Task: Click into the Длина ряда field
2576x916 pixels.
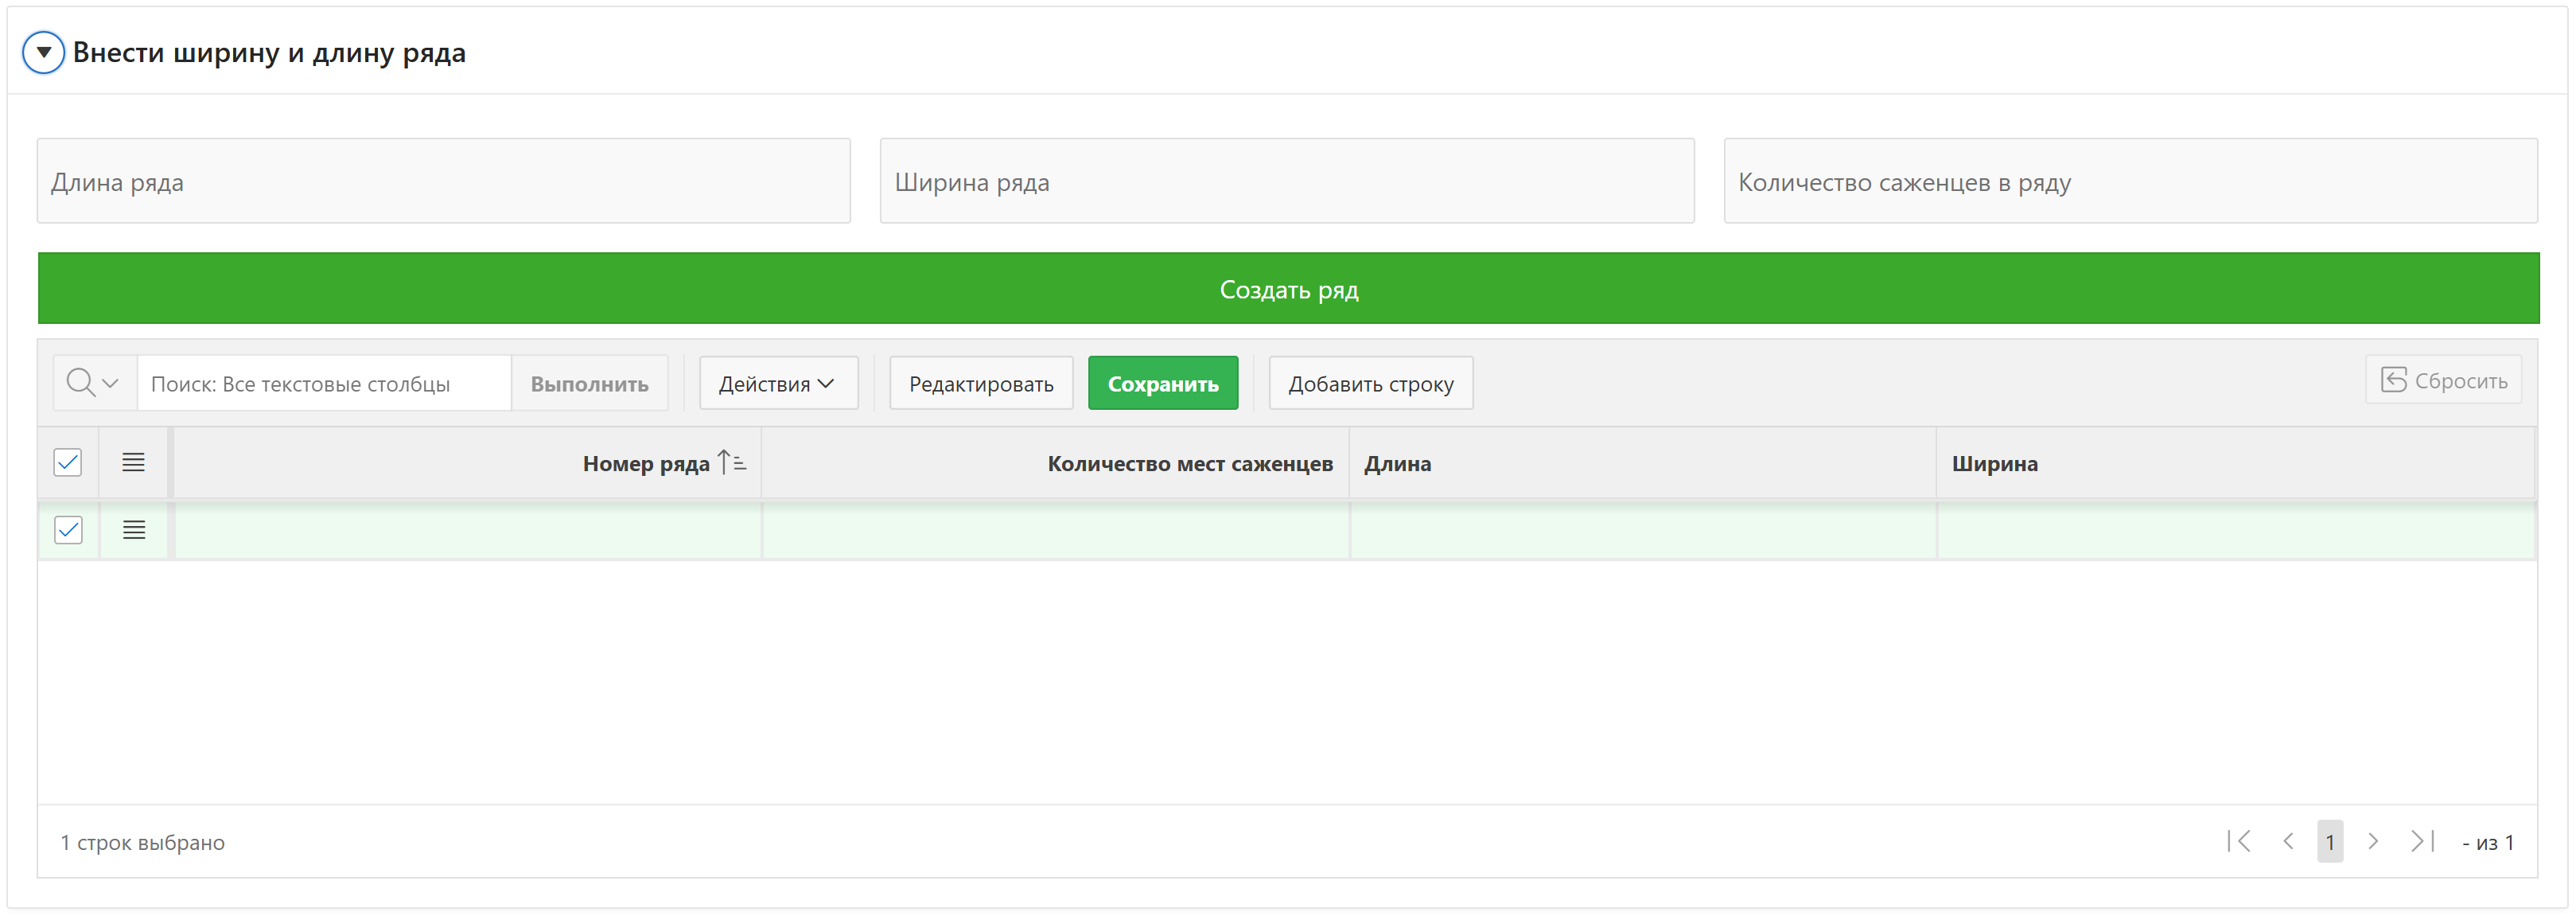Action: coord(443,182)
